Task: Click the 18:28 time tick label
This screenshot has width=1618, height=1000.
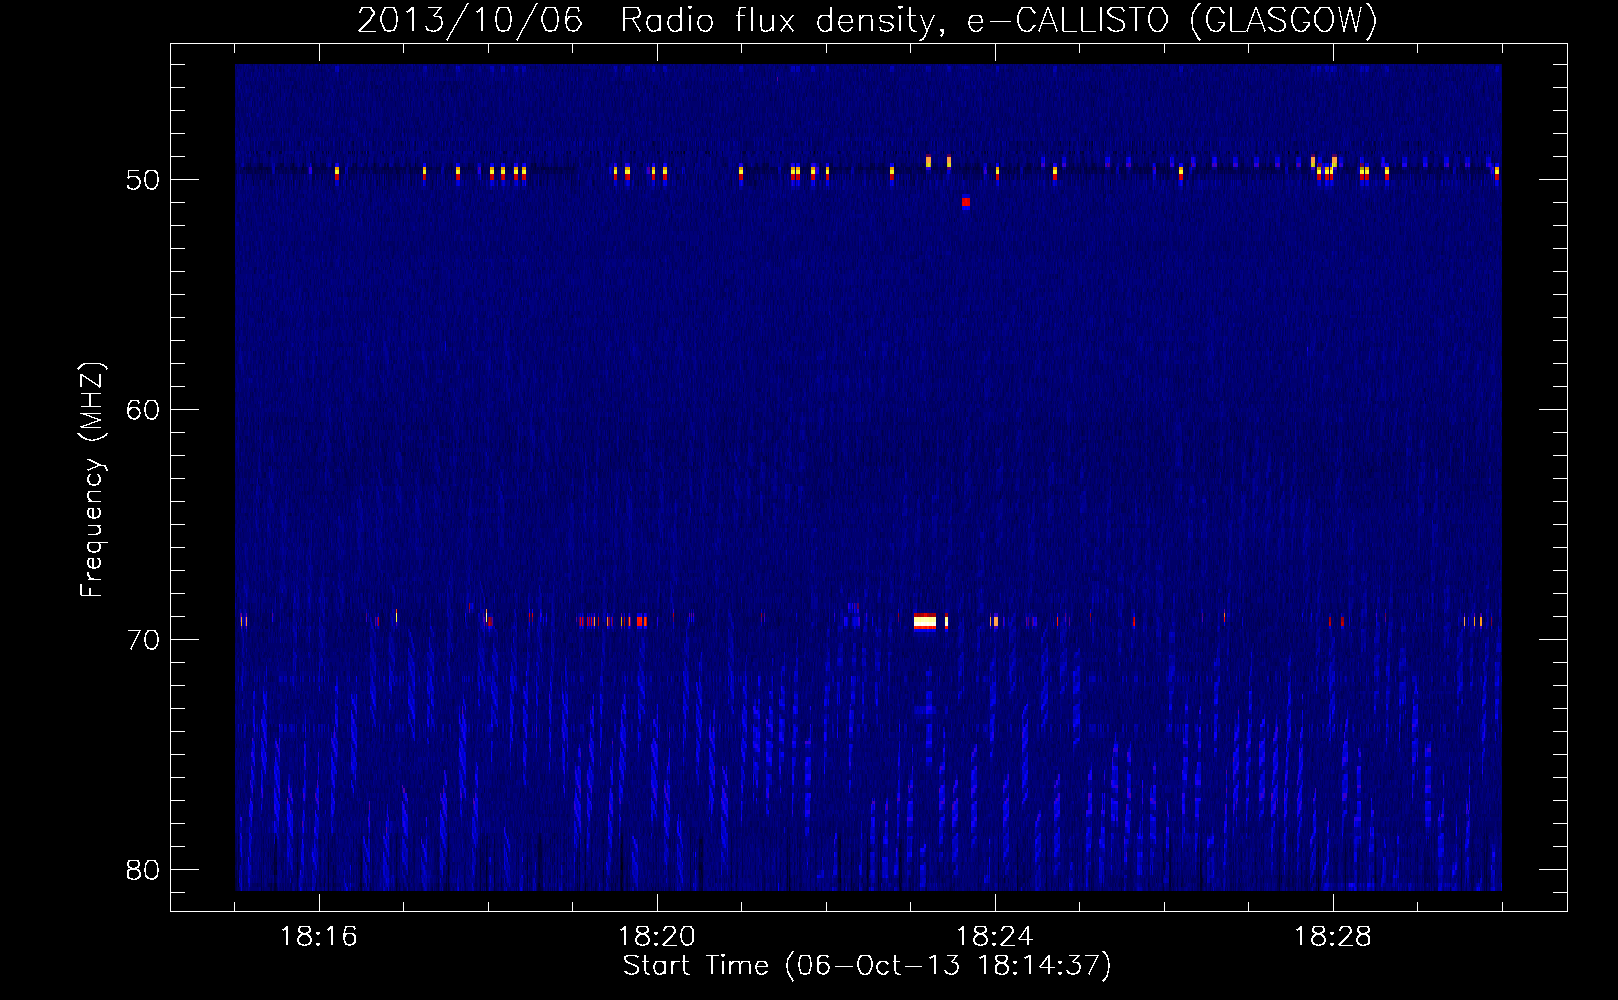Action: pos(1333,937)
